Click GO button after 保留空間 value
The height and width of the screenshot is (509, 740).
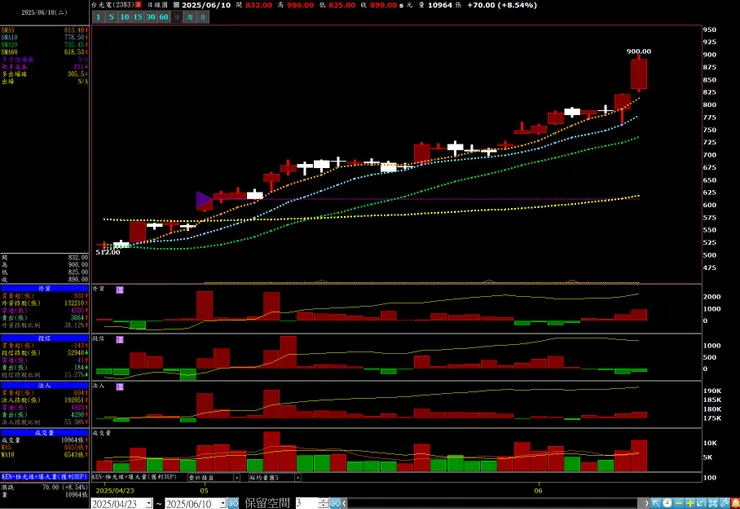(x=335, y=503)
